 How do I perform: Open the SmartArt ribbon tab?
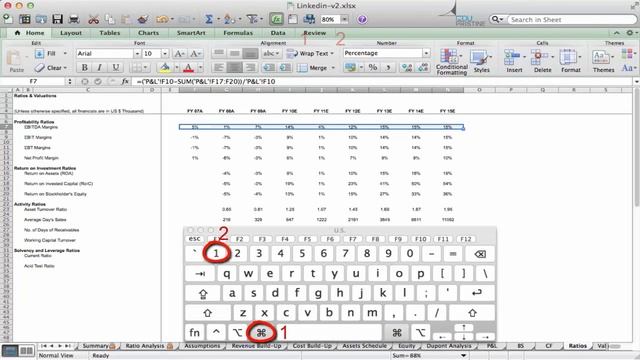click(x=191, y=33)
